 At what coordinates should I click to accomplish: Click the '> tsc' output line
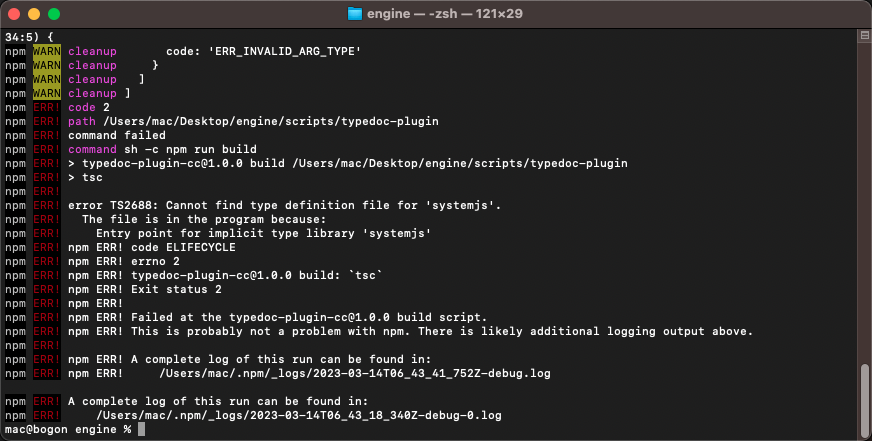click(x=85, y=177)
